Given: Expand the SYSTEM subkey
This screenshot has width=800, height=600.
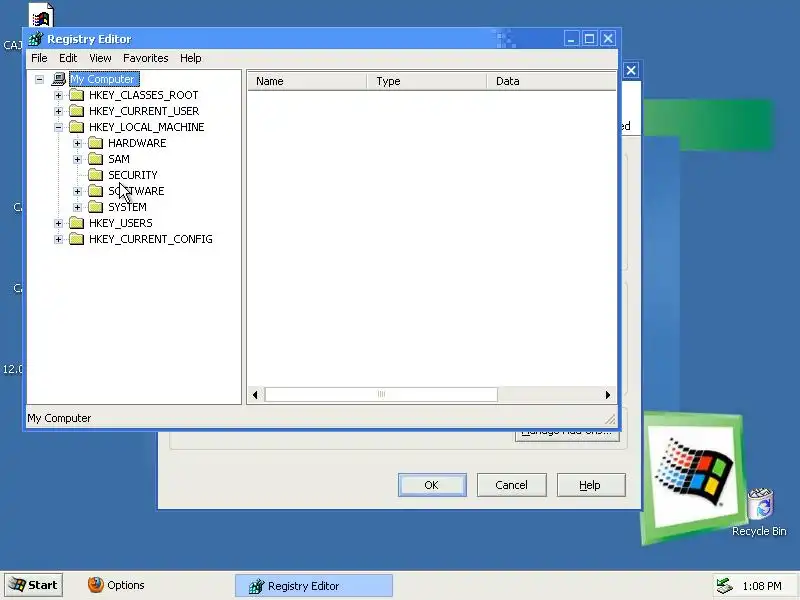Looking at the screenshot, I should pos(78,207).
